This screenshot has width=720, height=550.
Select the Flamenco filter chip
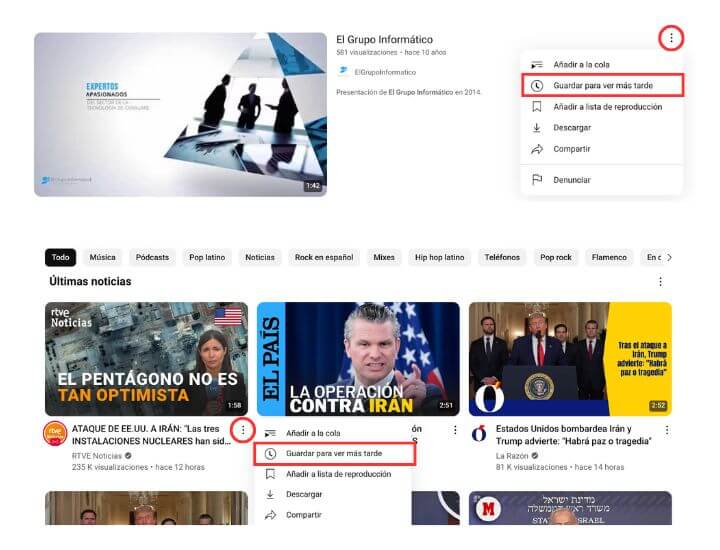[609, 258]
